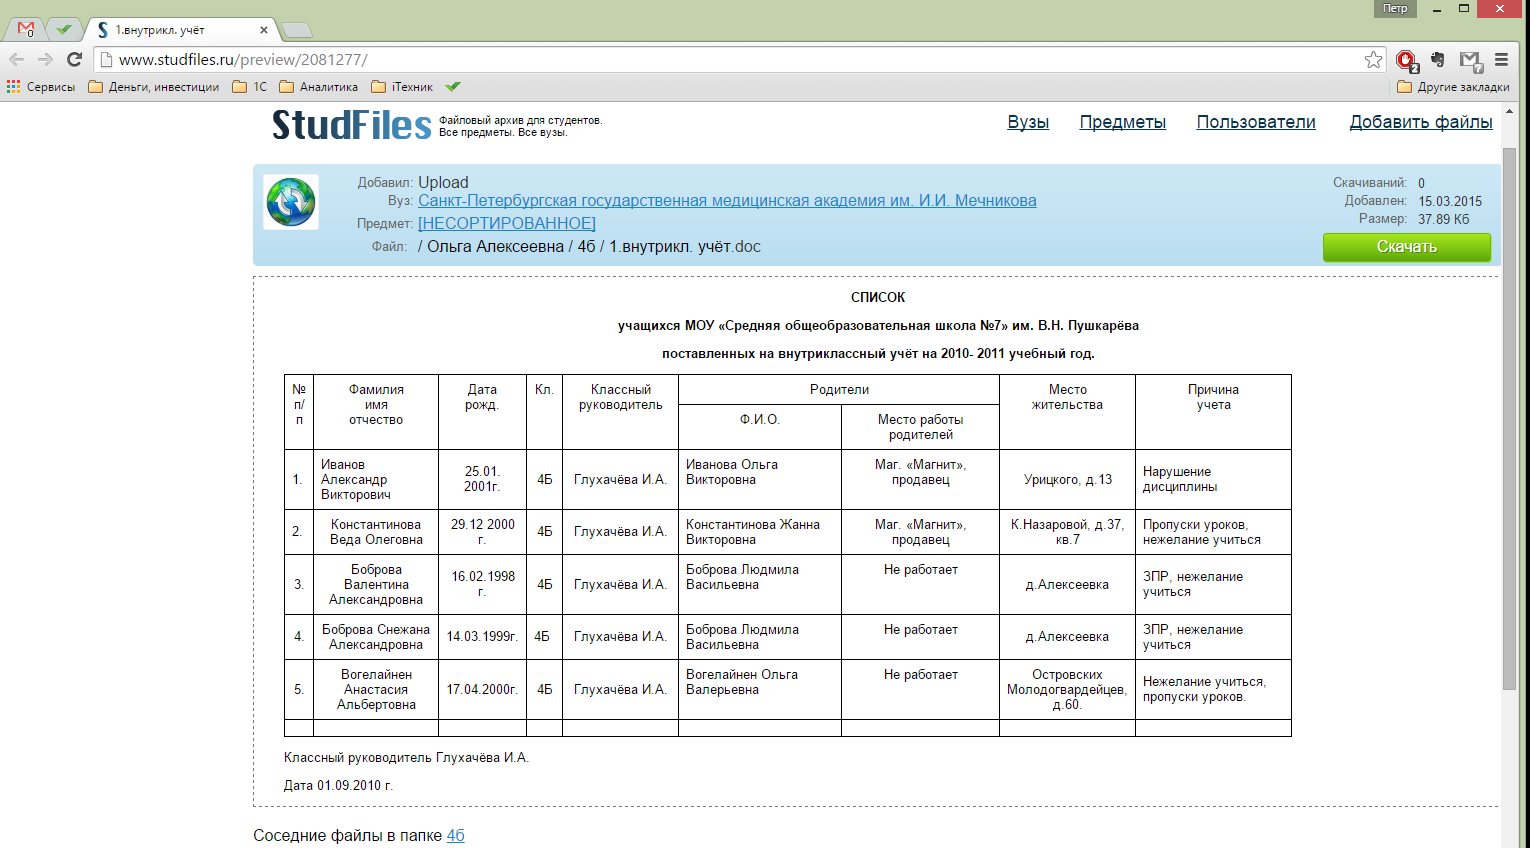
Task: Switch to the green checkmark pinned tab
Action: 64,29
